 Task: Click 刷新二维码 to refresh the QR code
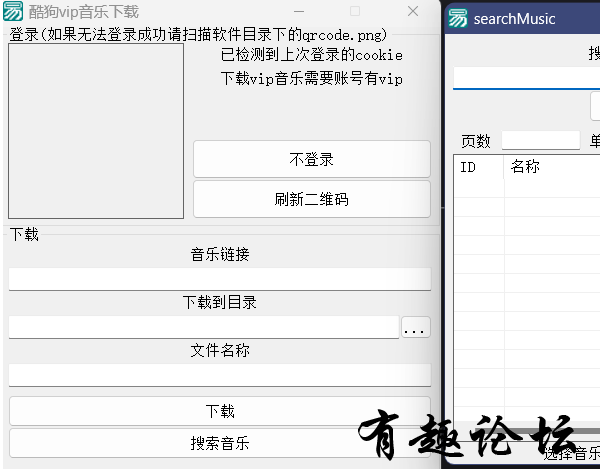coord(311,199)
